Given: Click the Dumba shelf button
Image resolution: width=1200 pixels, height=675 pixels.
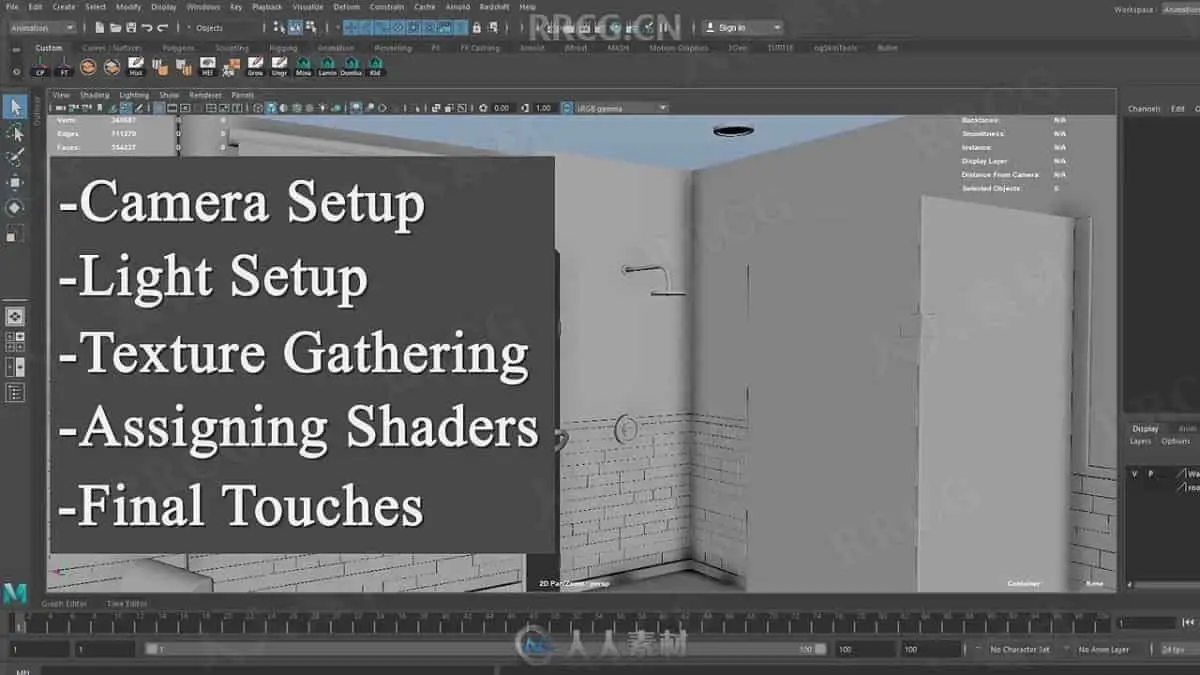Looking at the screenshot, I should click(351, 67).
